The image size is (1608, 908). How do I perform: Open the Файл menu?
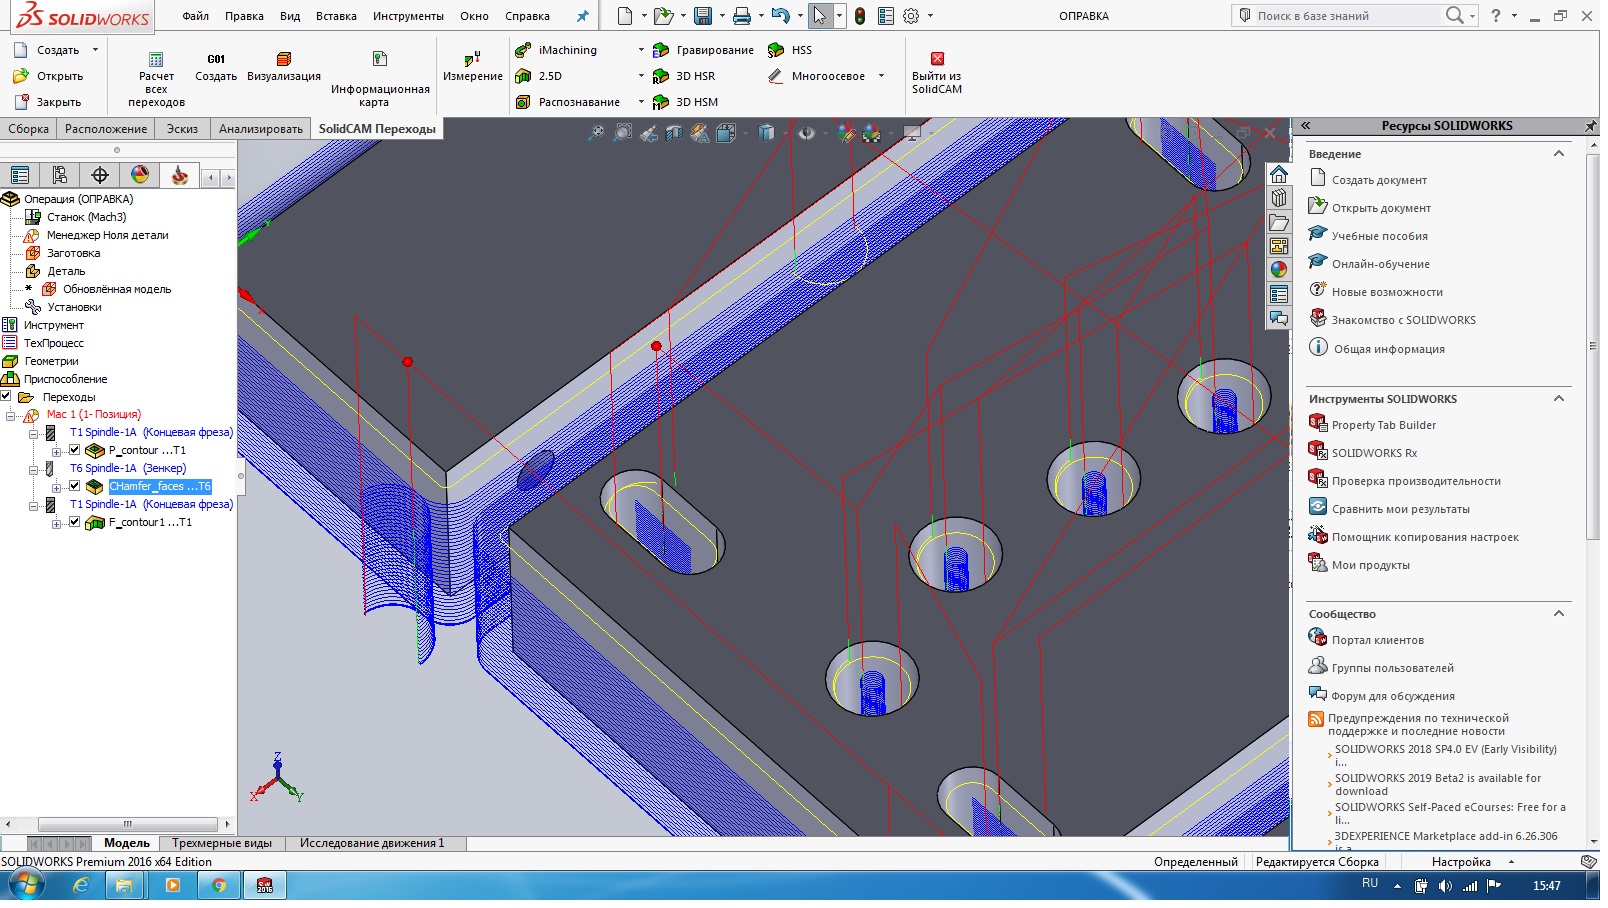click(x=196, y=16)
